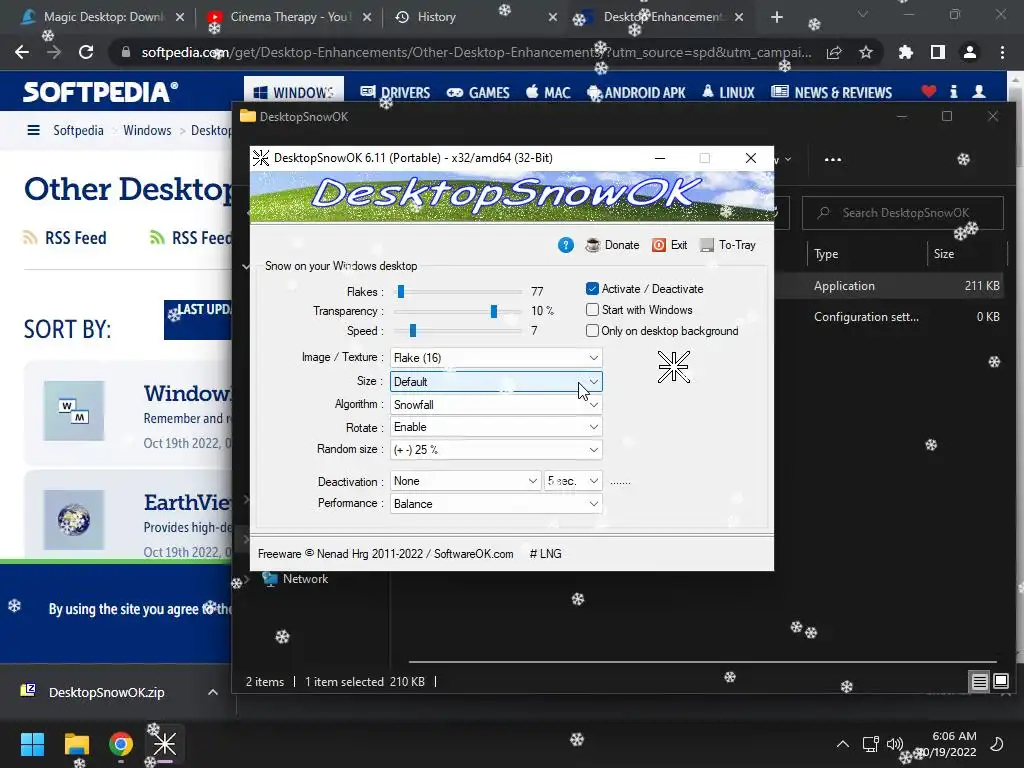Reload the Softpedia page
This screenshot has height=768, width=1024.
point(86,52)
